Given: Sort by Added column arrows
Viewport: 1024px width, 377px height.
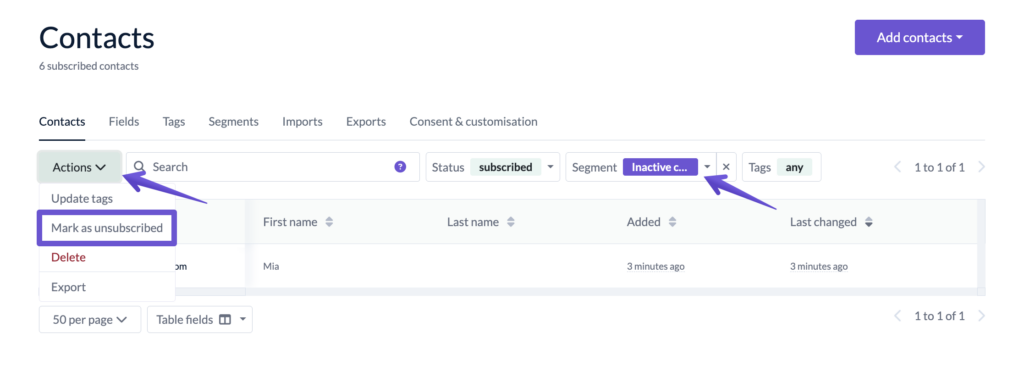Looking at the screenshot, I should click(x=672, y=222).
